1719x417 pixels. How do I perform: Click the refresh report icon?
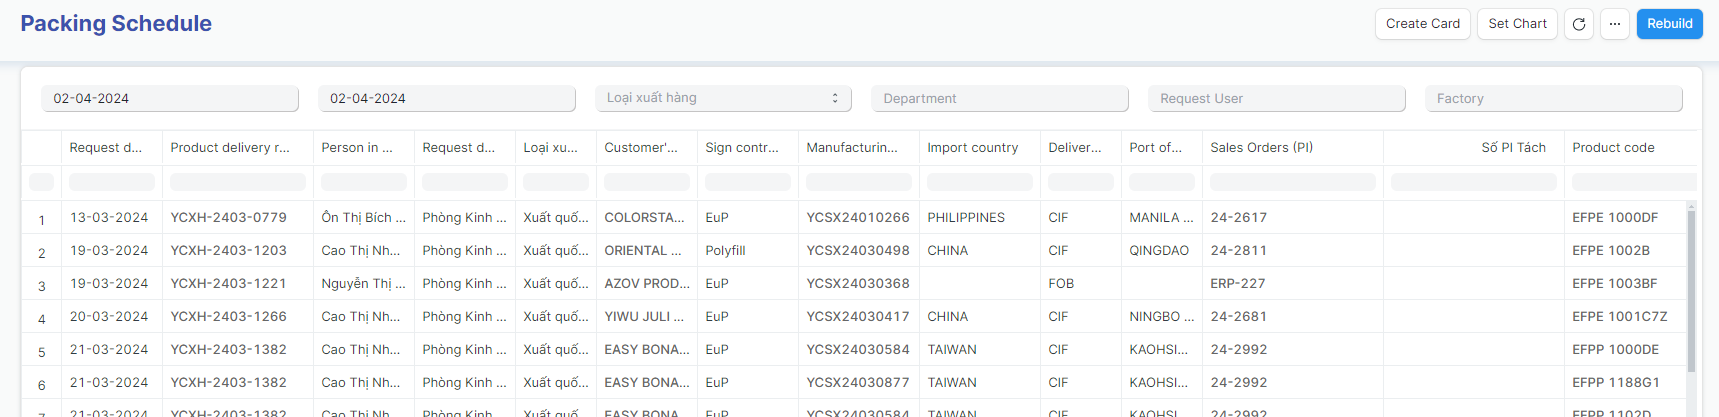(x=1579, y=24)
